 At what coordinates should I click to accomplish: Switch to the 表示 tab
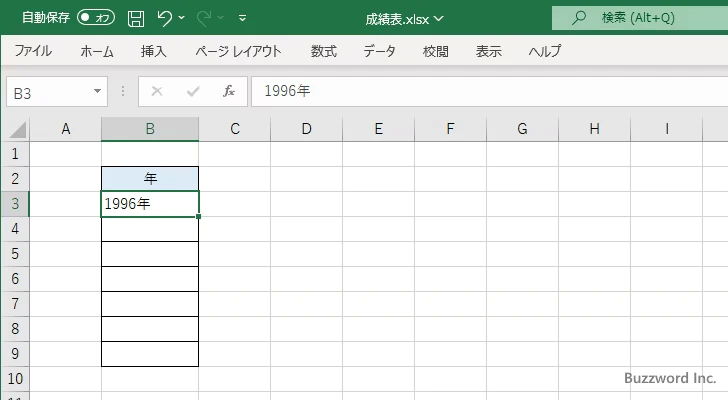pos(488,51)
